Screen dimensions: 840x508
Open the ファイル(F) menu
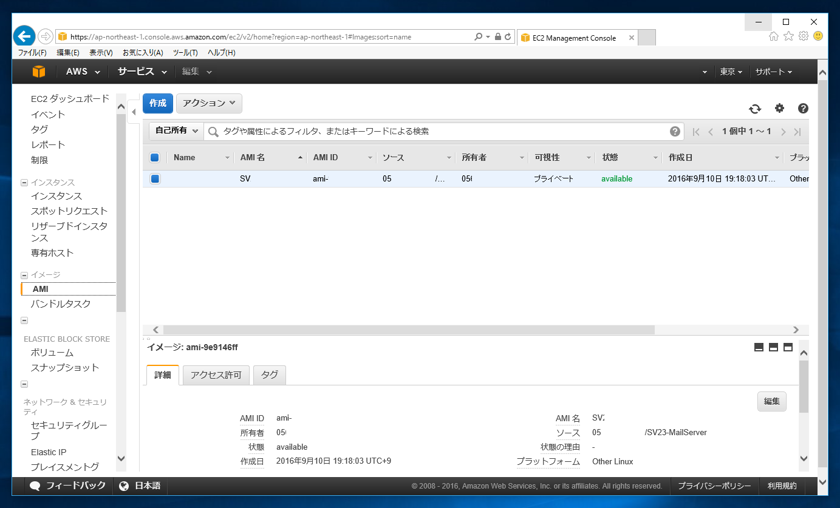click(x=32, y=53)
